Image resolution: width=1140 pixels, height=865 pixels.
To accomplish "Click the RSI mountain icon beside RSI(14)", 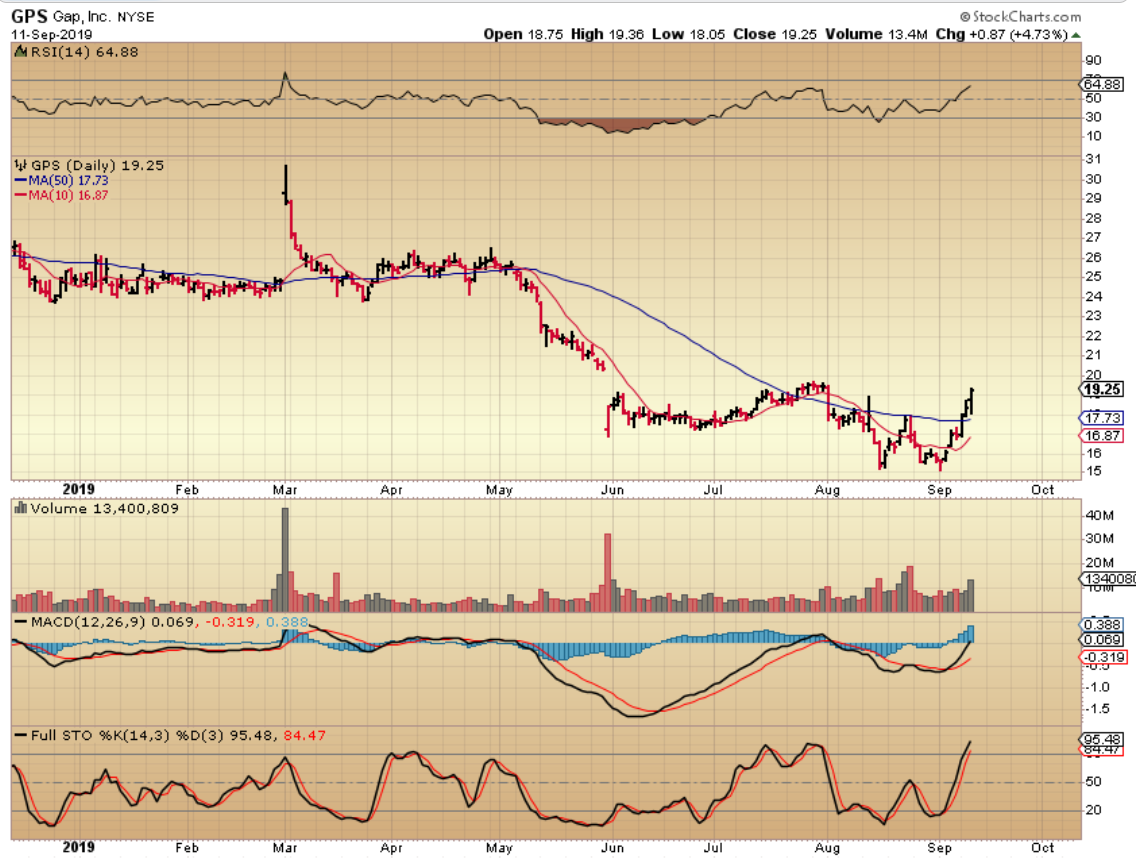I will (x=21, y=52).
